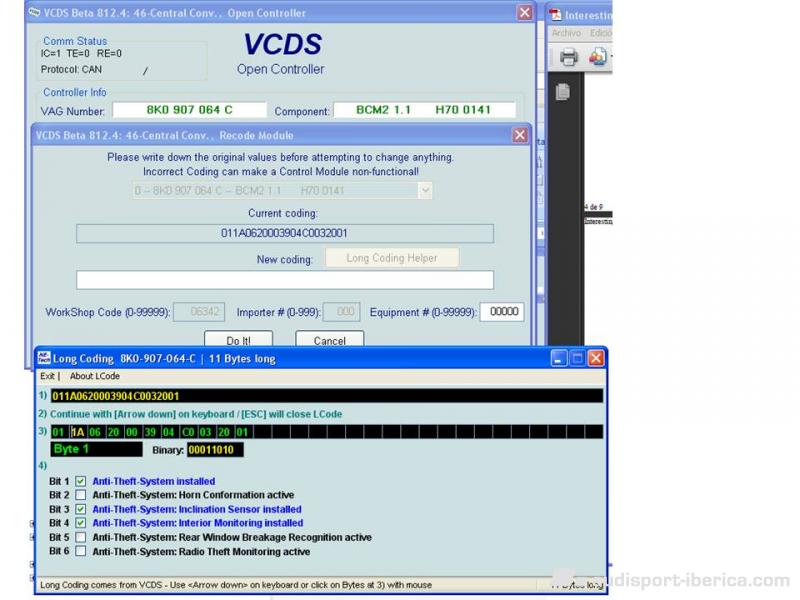This screenshot has height=600, width=800.
Task: Minimize the Long Coding window
Action: tap(560, 358)
